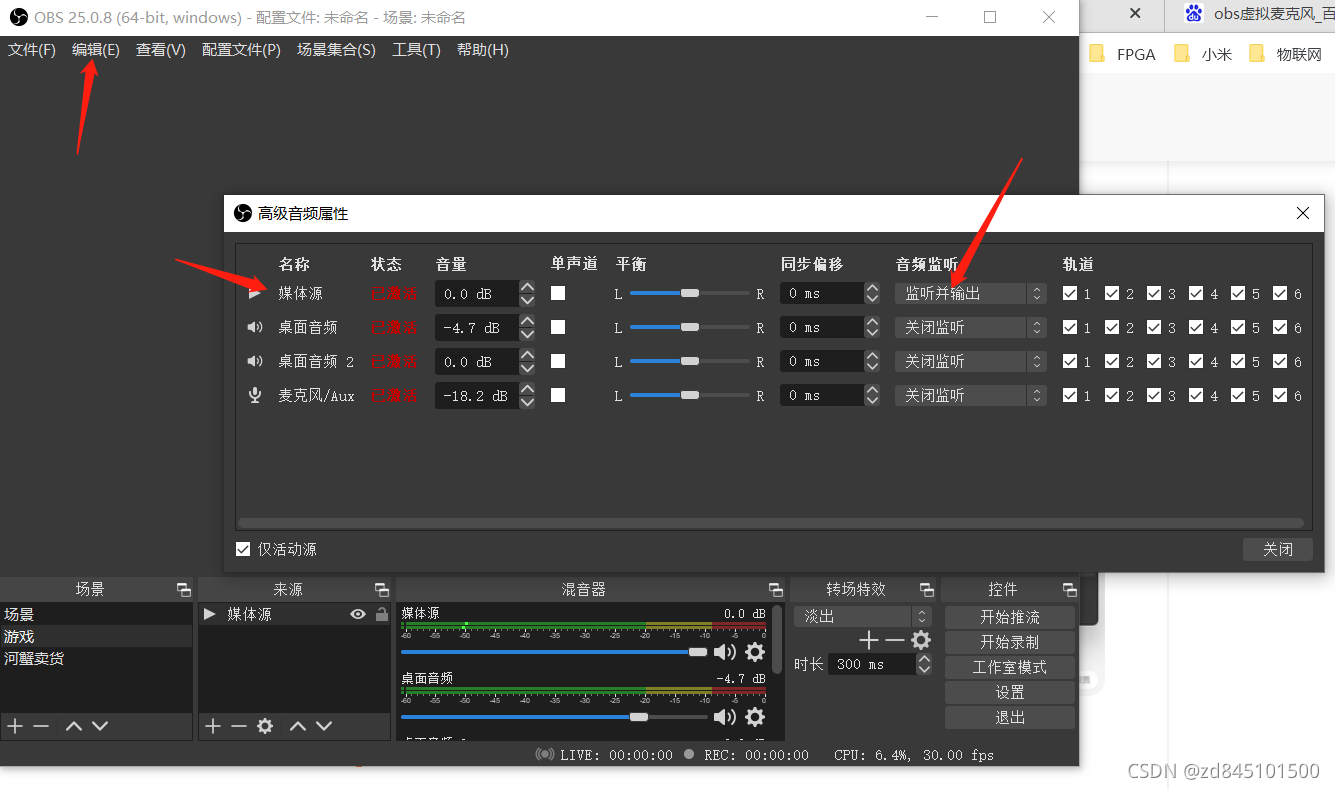Mute 媒体源 speaker in mixer
Screen dimensions: 1335x789
[x=724, y=652]
